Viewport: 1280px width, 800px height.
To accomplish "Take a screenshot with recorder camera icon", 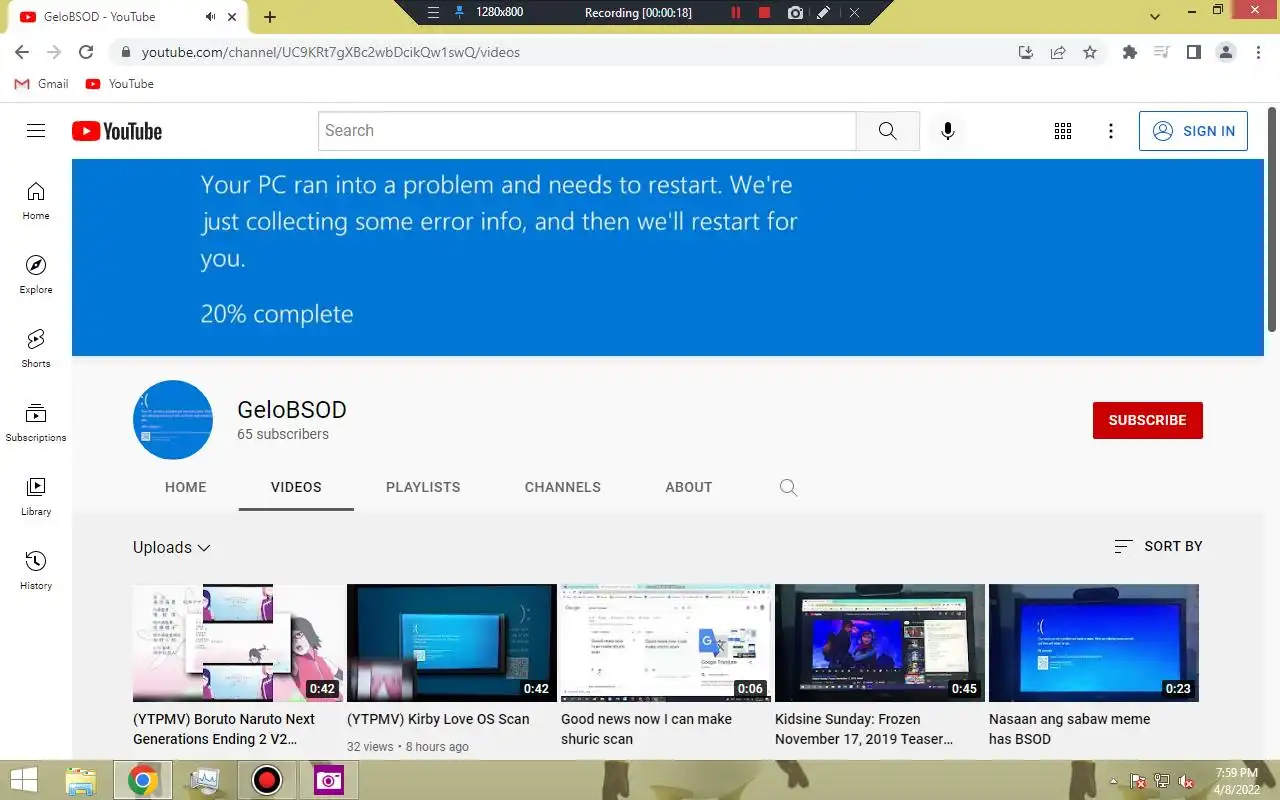I will [795, 13].
